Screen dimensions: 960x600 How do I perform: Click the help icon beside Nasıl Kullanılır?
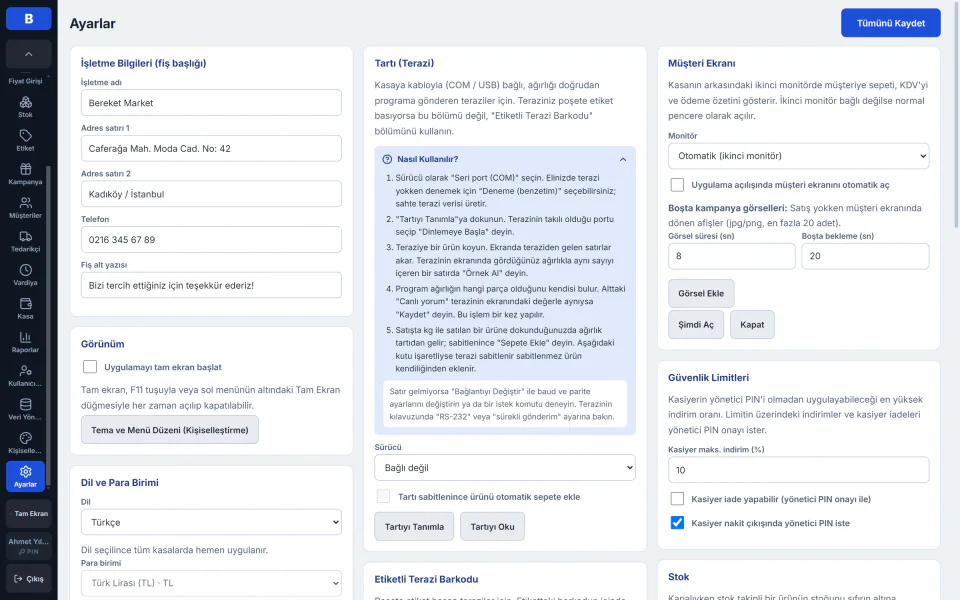(x=387, y=159)
